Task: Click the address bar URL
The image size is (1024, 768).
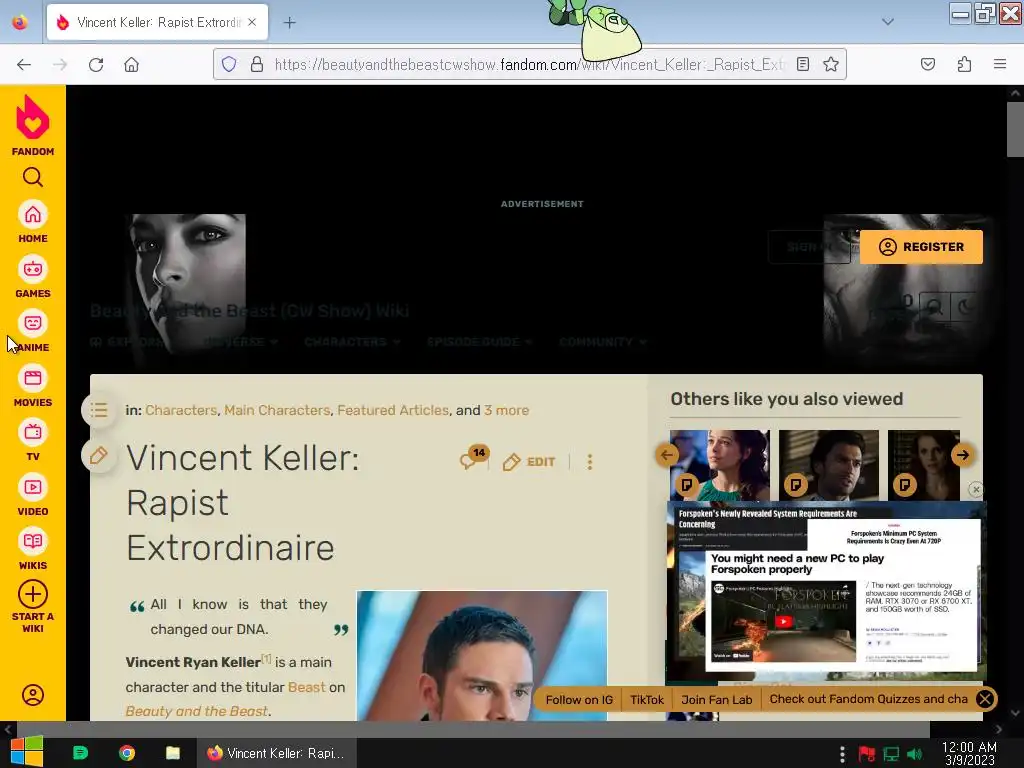Action: click(529, 64)
